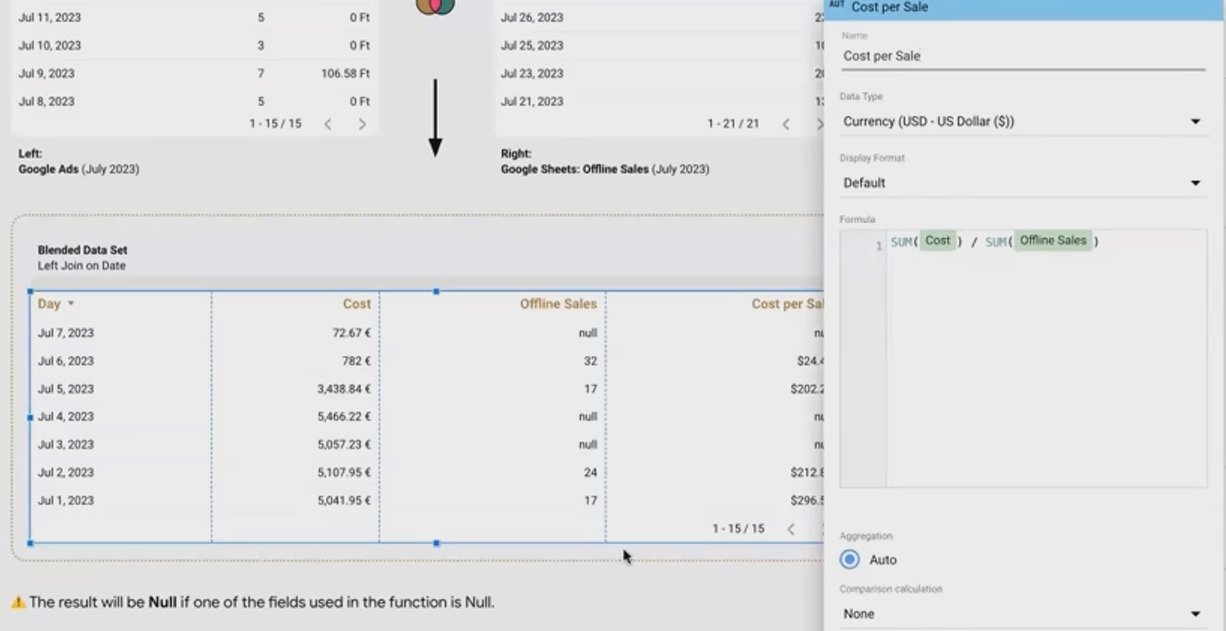Click the cost value 3,438.84 €

pyautogui.click(x=344, y=389)
